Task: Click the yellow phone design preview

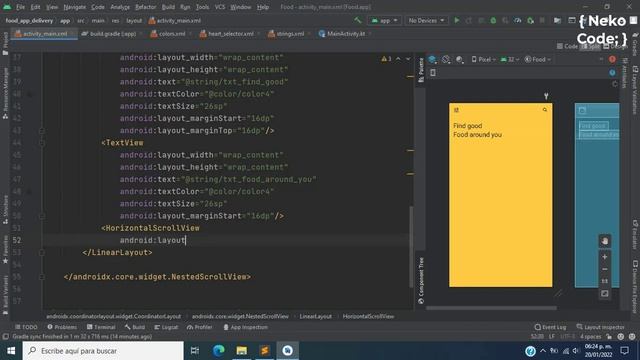Action: [500, 195]
